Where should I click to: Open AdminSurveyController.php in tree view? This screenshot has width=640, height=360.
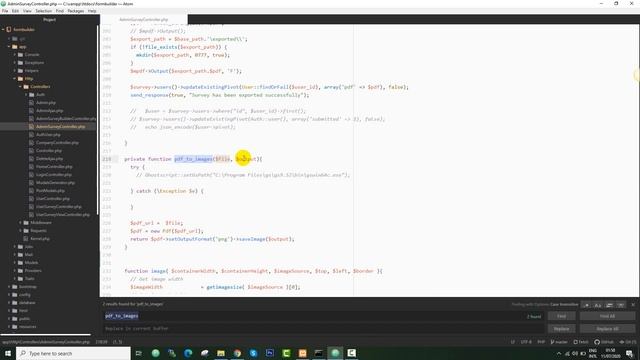(60, 127)
